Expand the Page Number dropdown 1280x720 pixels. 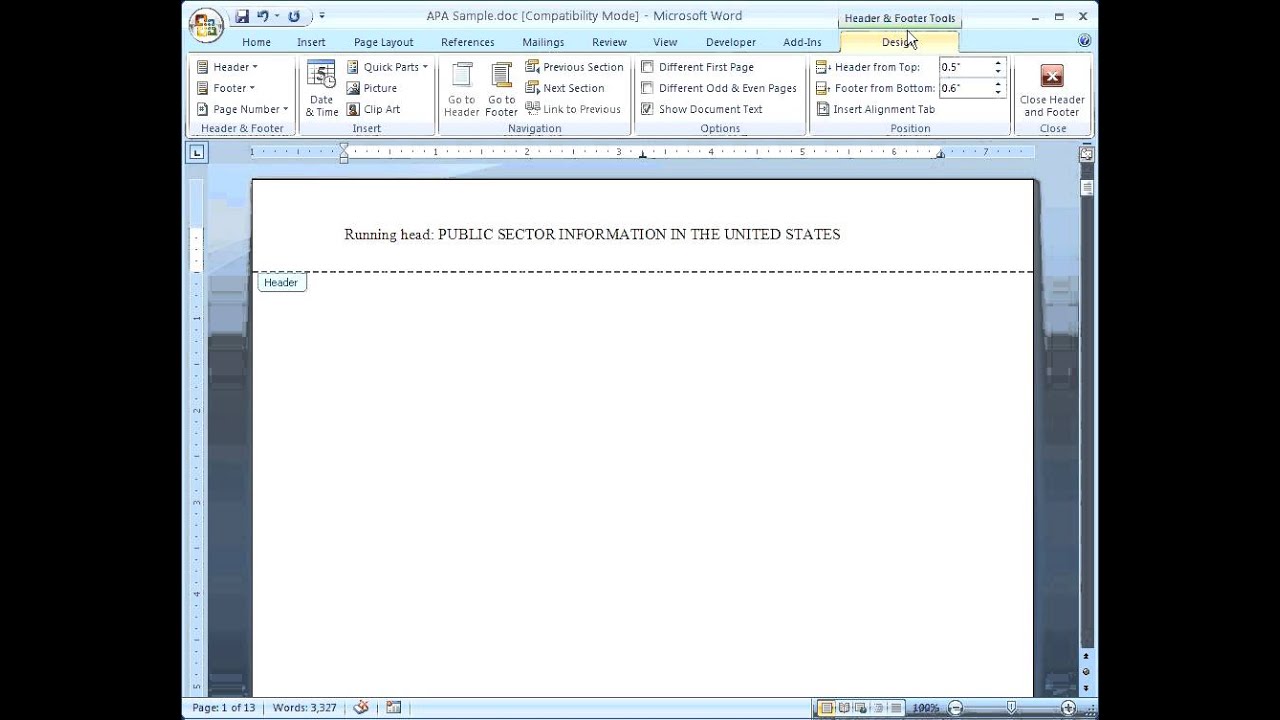(242, 109)
